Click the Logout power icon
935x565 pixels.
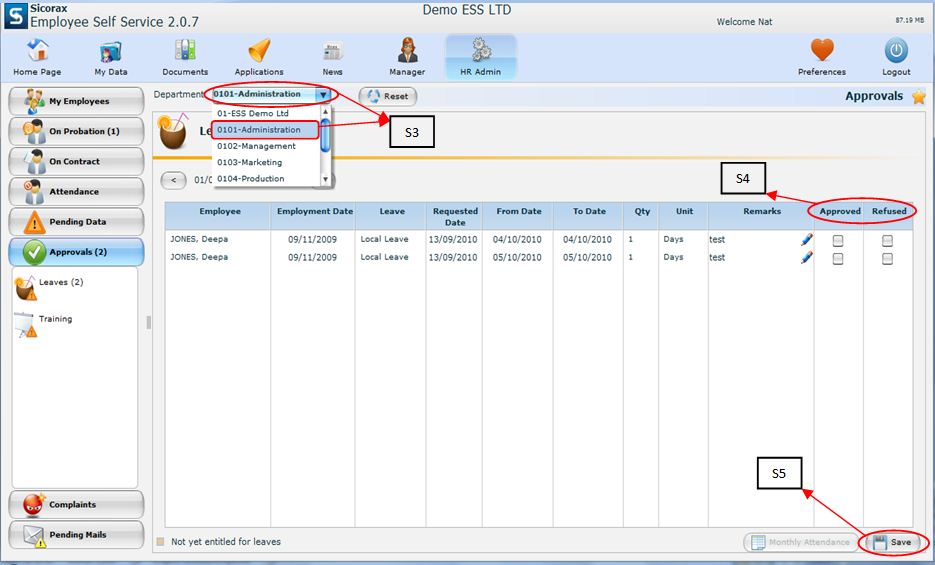point(896,56)
